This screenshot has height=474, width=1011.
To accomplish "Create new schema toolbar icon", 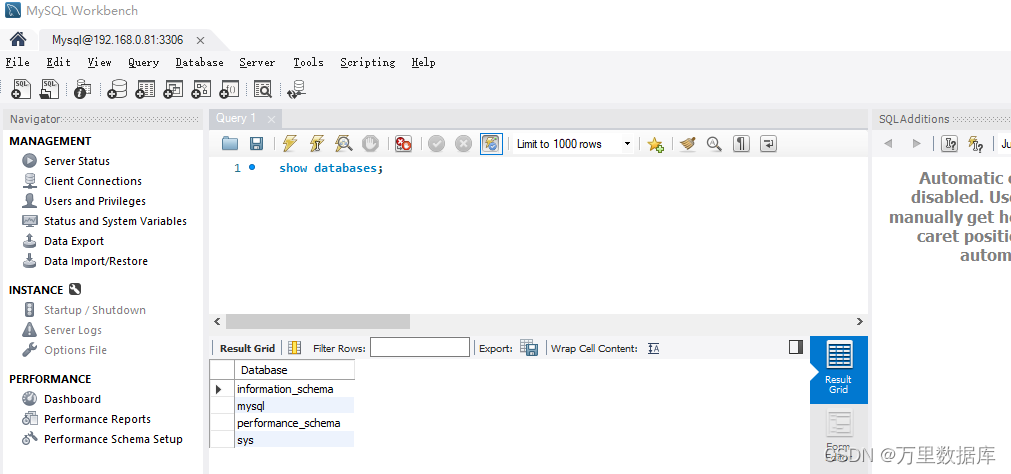I will click(x=117, y=89).
